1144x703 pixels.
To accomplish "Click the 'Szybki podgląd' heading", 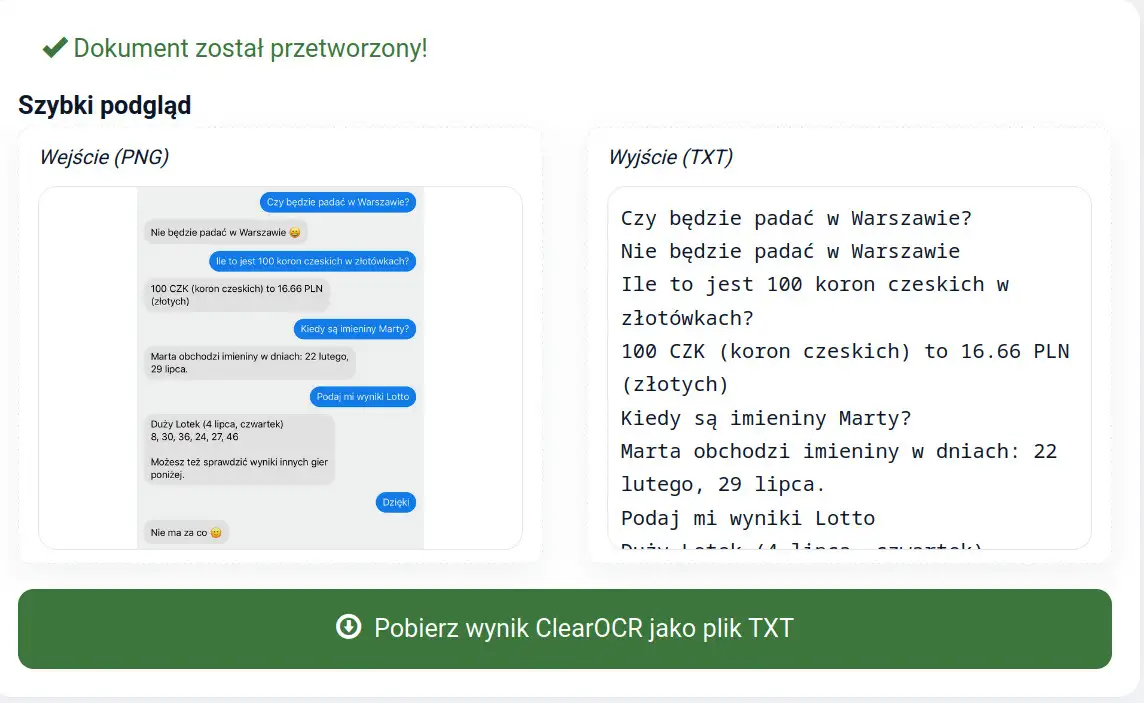I will [x=105, y=104].
